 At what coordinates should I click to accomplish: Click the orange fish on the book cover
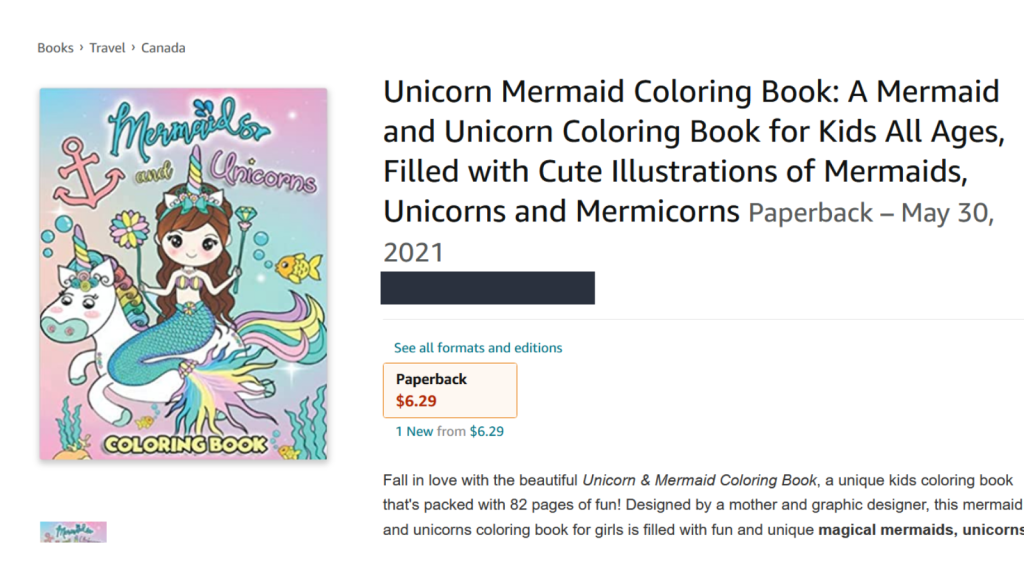coord(298,267)
